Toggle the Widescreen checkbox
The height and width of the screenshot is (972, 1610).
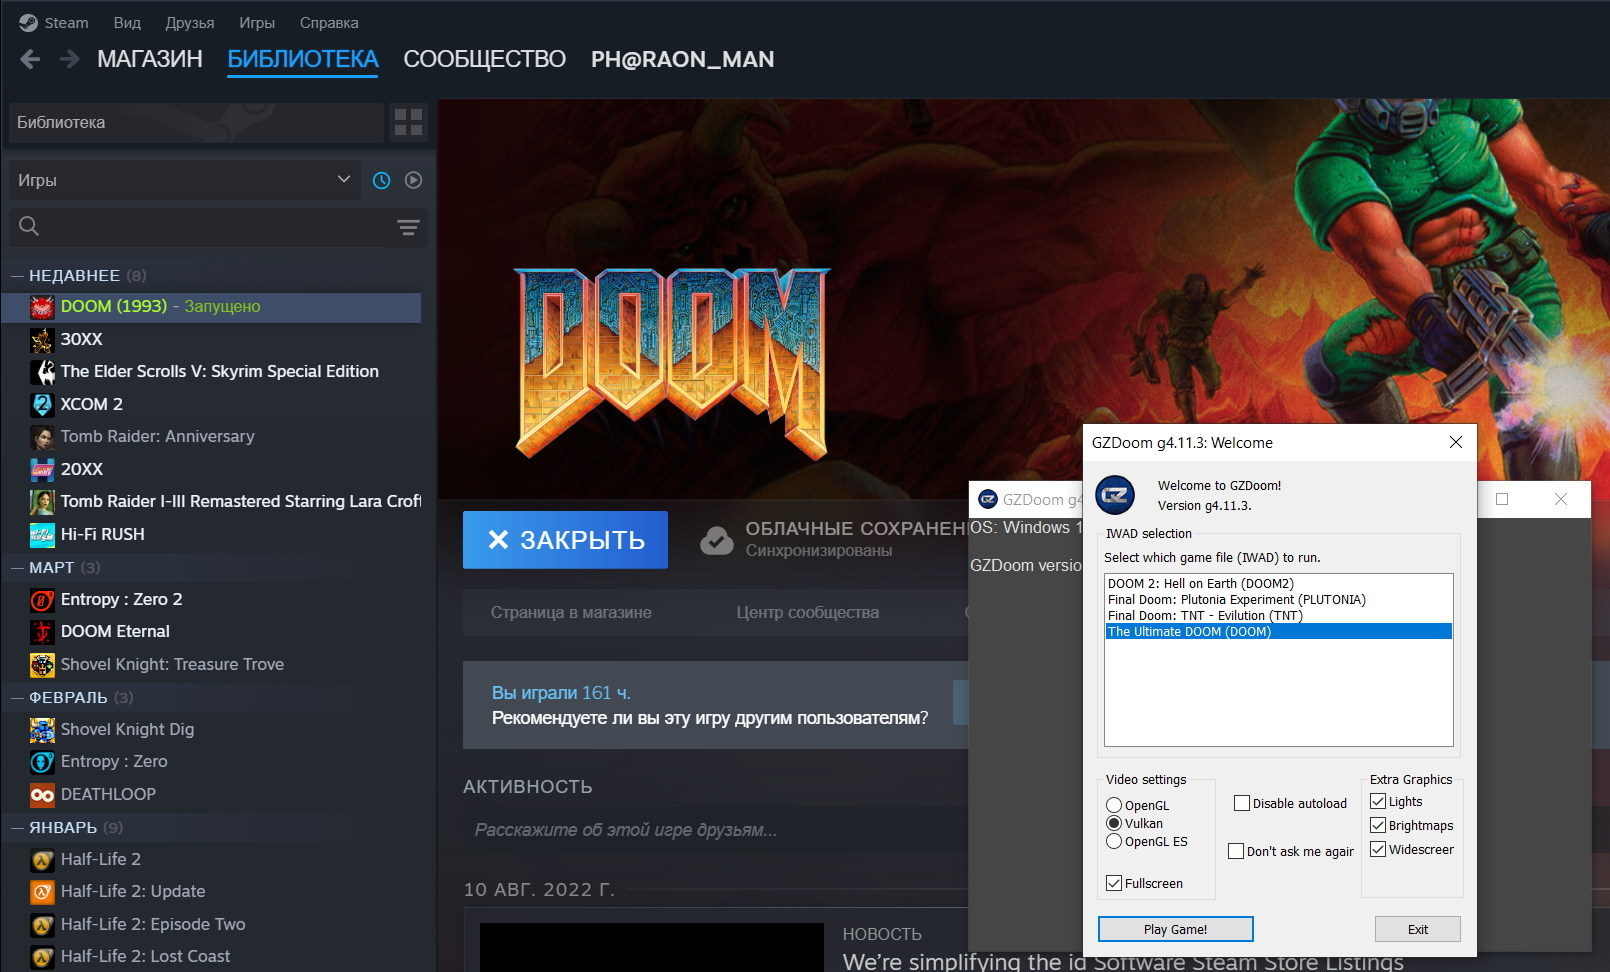point(1378,849)
